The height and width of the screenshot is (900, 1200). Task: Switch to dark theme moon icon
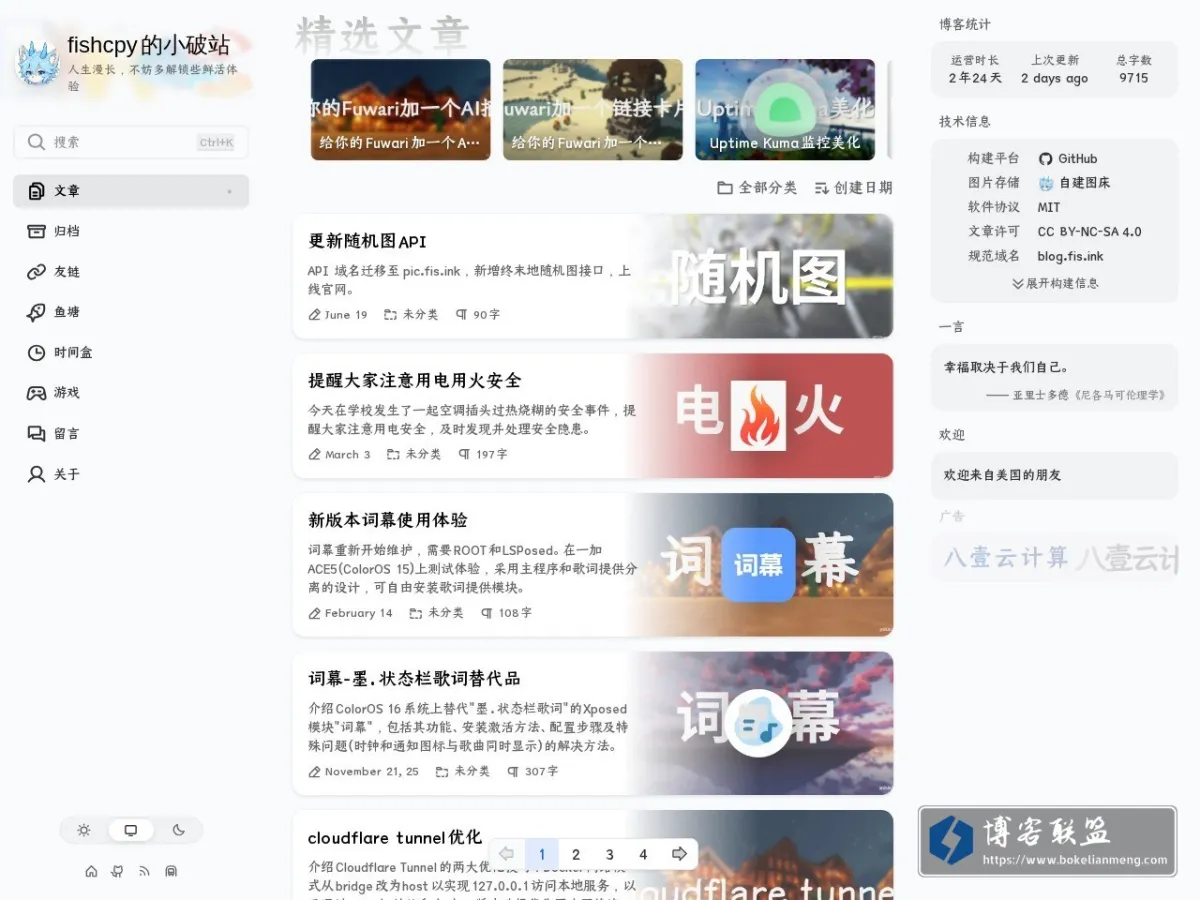tap(179, 830)
